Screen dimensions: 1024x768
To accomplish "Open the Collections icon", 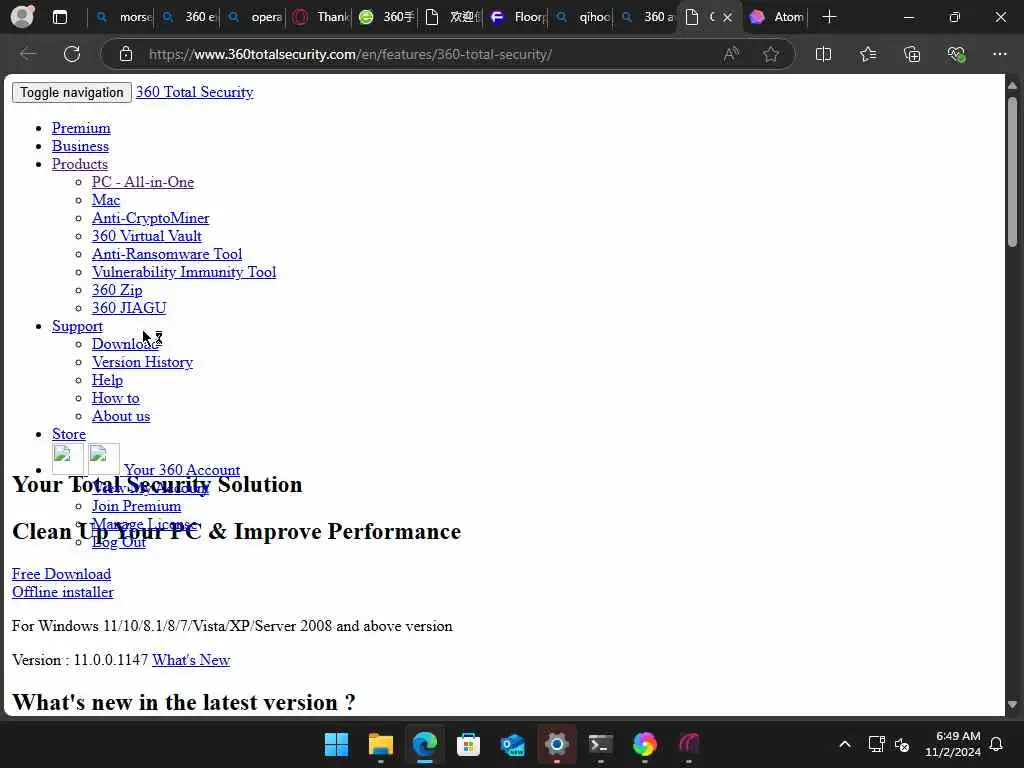I will point(912,54).
